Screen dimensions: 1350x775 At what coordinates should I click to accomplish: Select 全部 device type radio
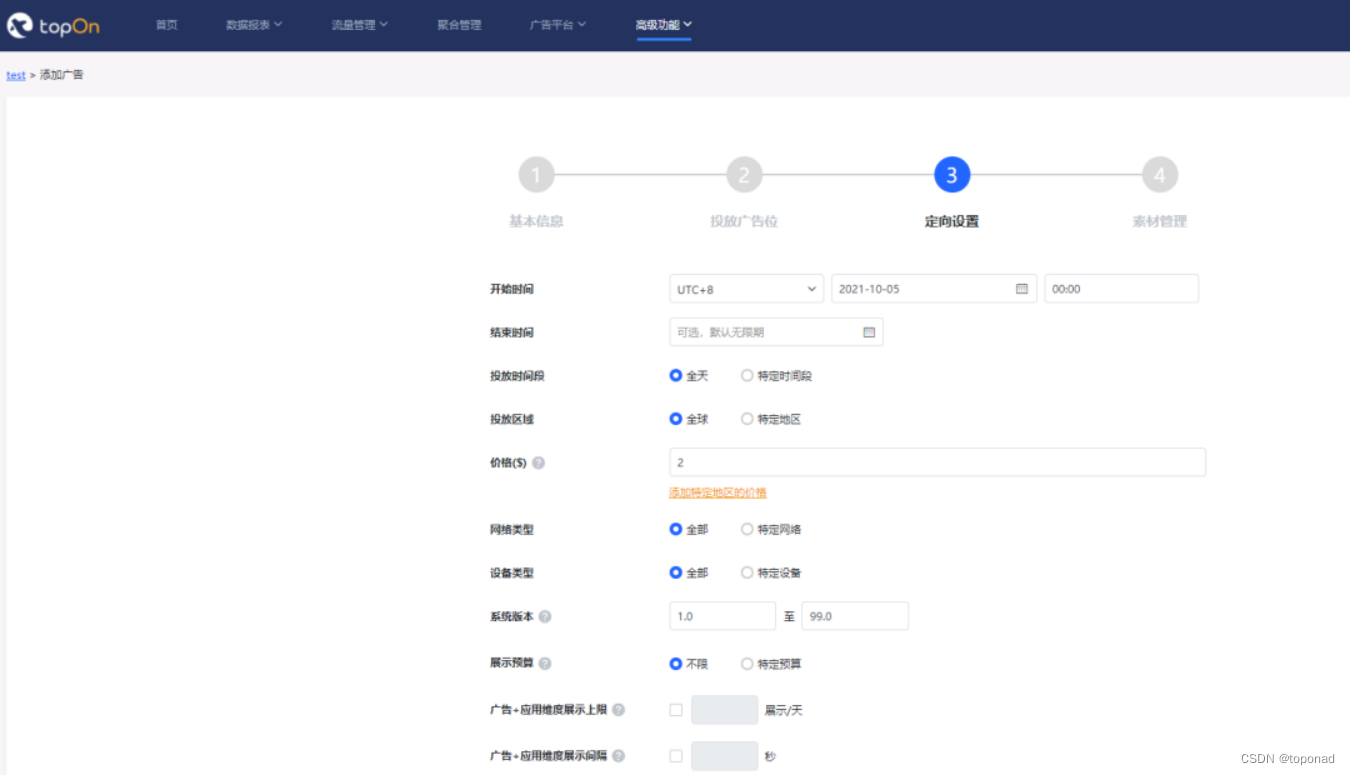(x=676, y=573)
